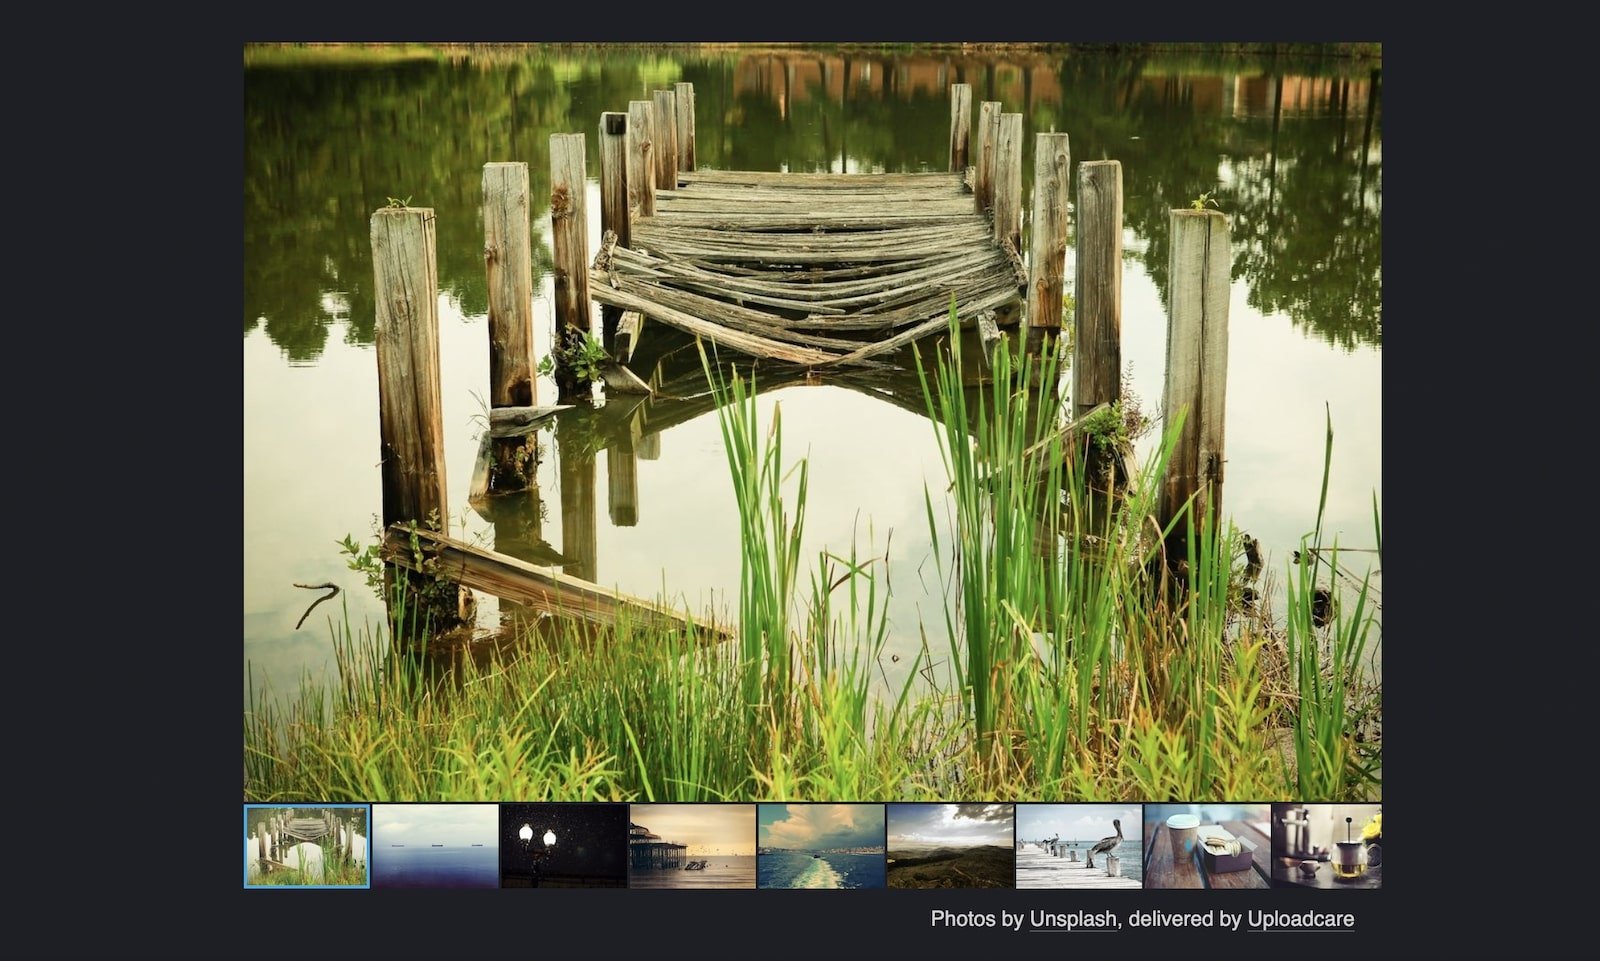1600x961 pixels.
Task: Follow the Uploadcare link
Action: click(x=1300, y=919)
